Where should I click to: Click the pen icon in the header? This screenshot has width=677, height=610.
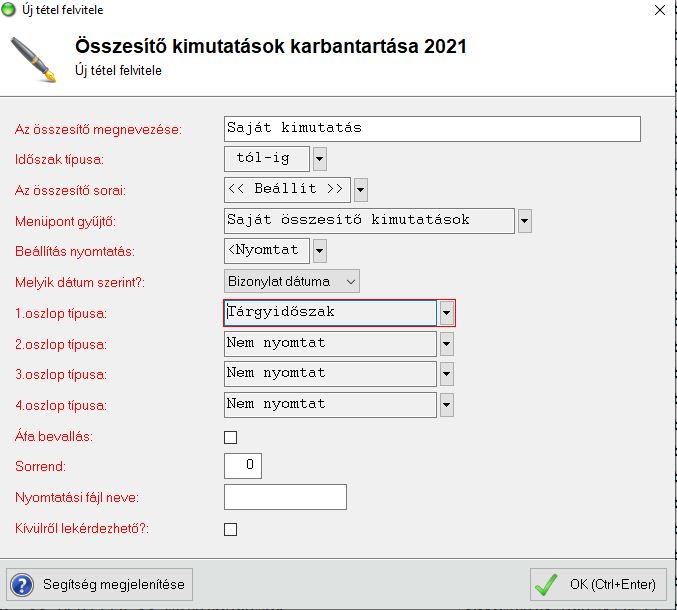pos(32,57)
